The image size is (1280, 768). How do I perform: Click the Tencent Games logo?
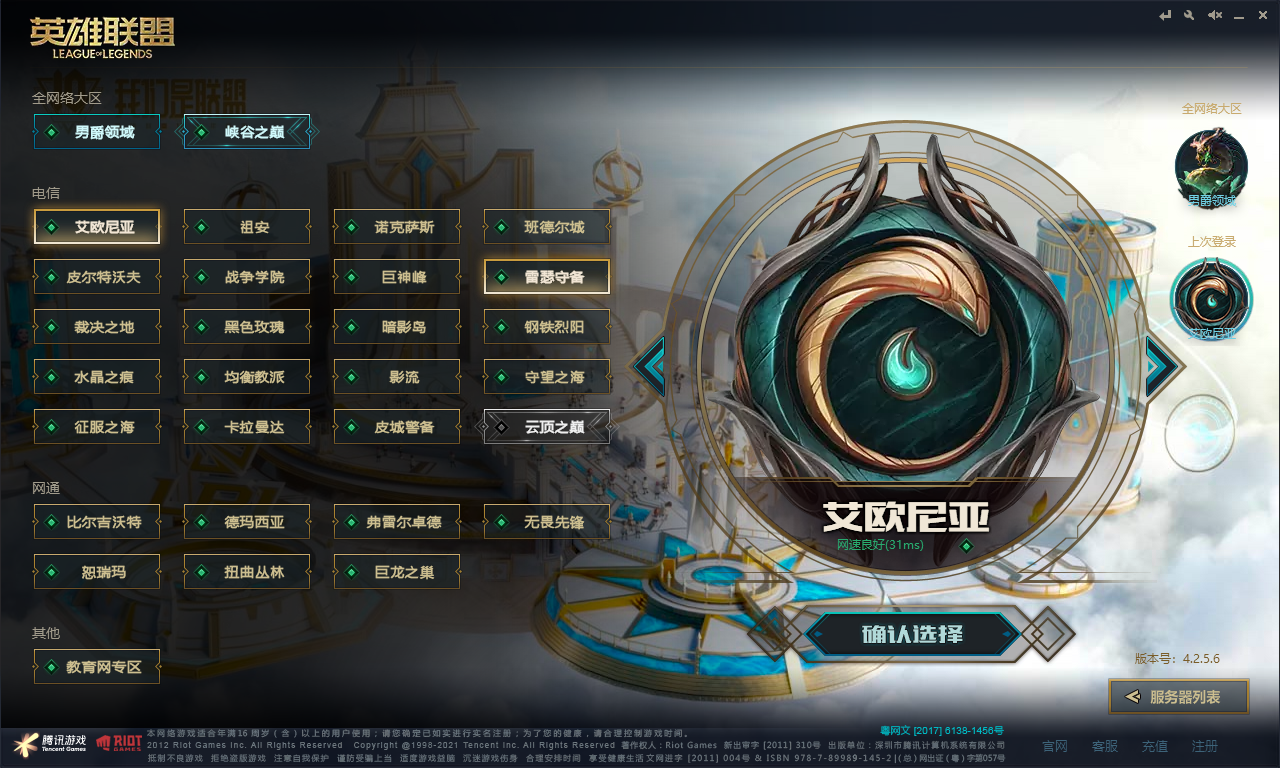tap(50, 743)
